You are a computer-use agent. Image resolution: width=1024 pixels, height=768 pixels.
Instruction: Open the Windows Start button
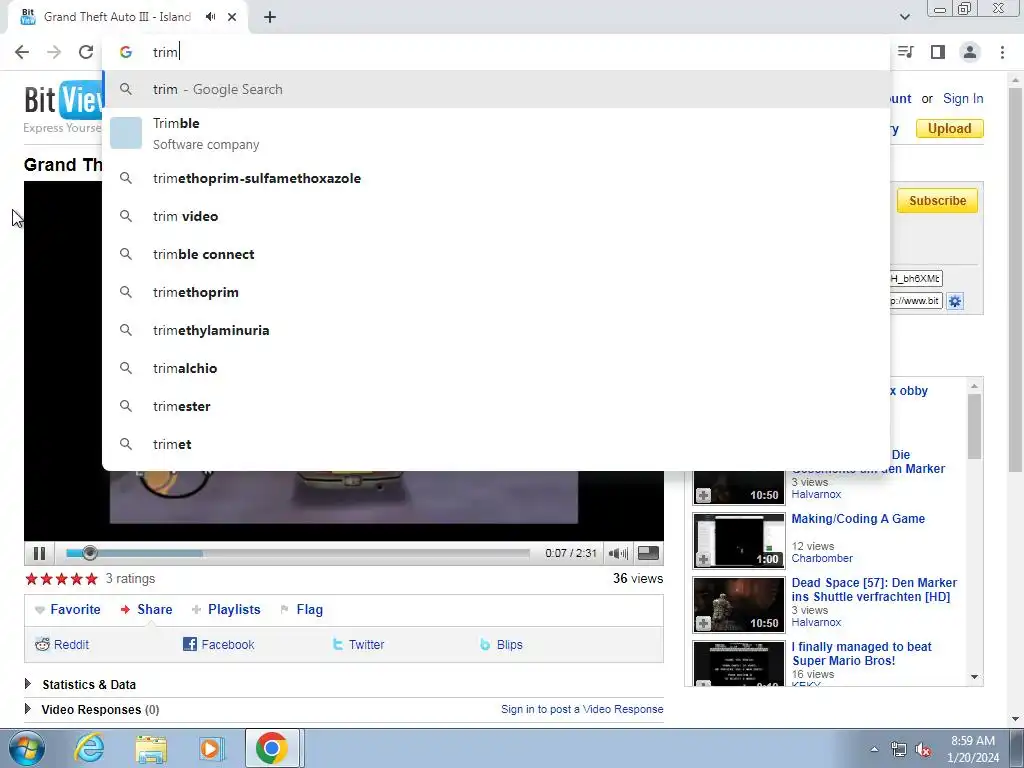click(x=26, y=748)
